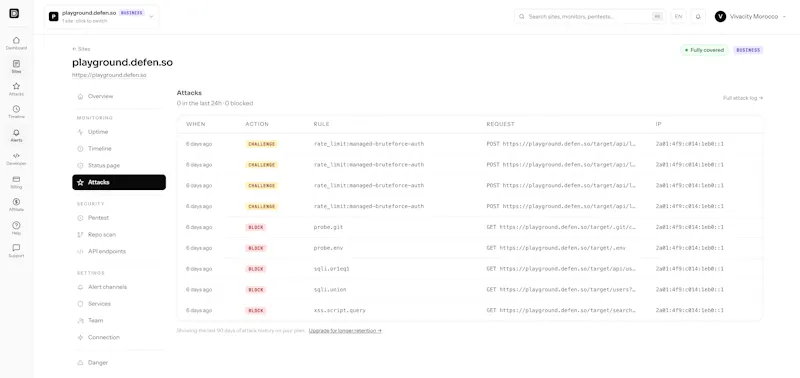Open Timeline clock icon in left rail
This screenshot has width=800, height=378.
(16, 112)
